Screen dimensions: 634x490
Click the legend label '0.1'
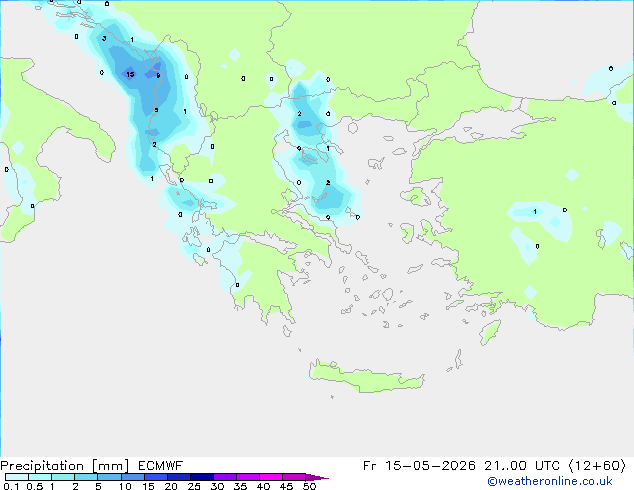pos(11,486)
